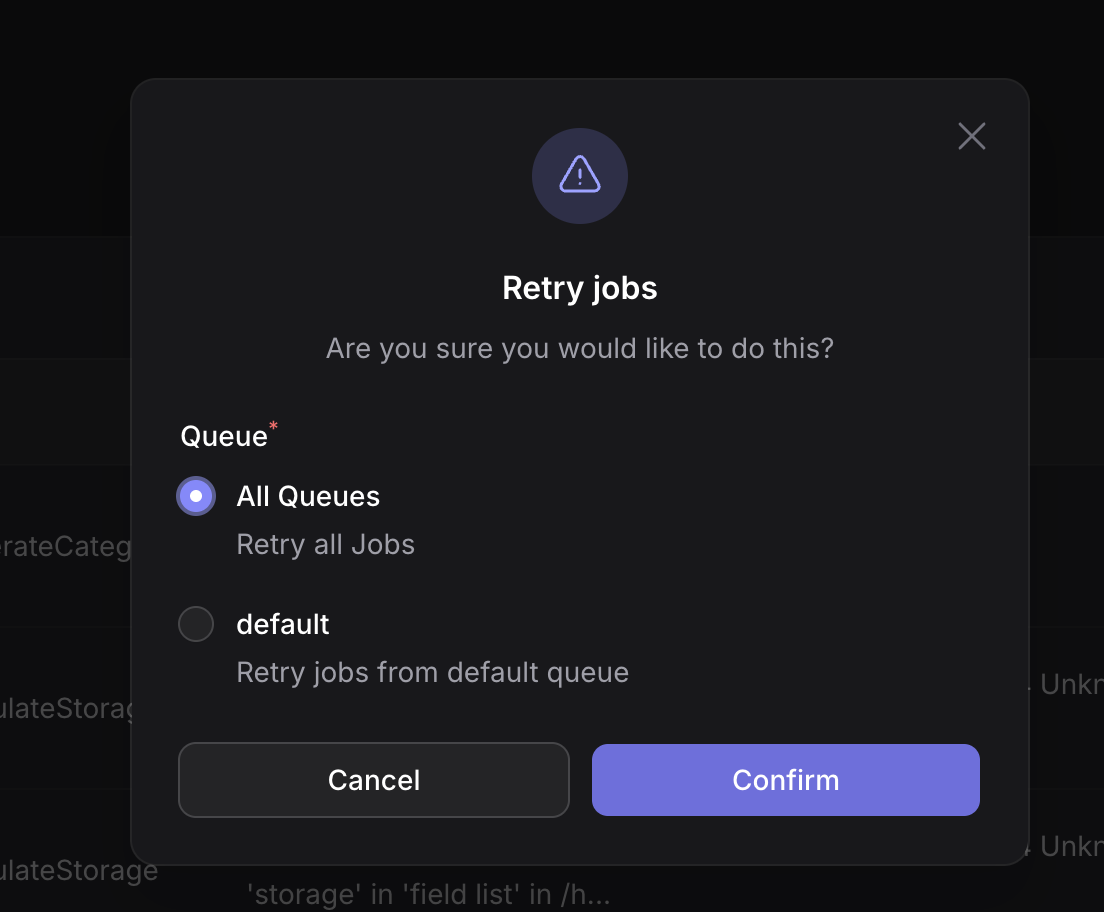Image resolution: width=1104 pixels, height=912 pixels.
Task: Click the 'Are you sure' confirmation message
Action: [x=579, y=348]
